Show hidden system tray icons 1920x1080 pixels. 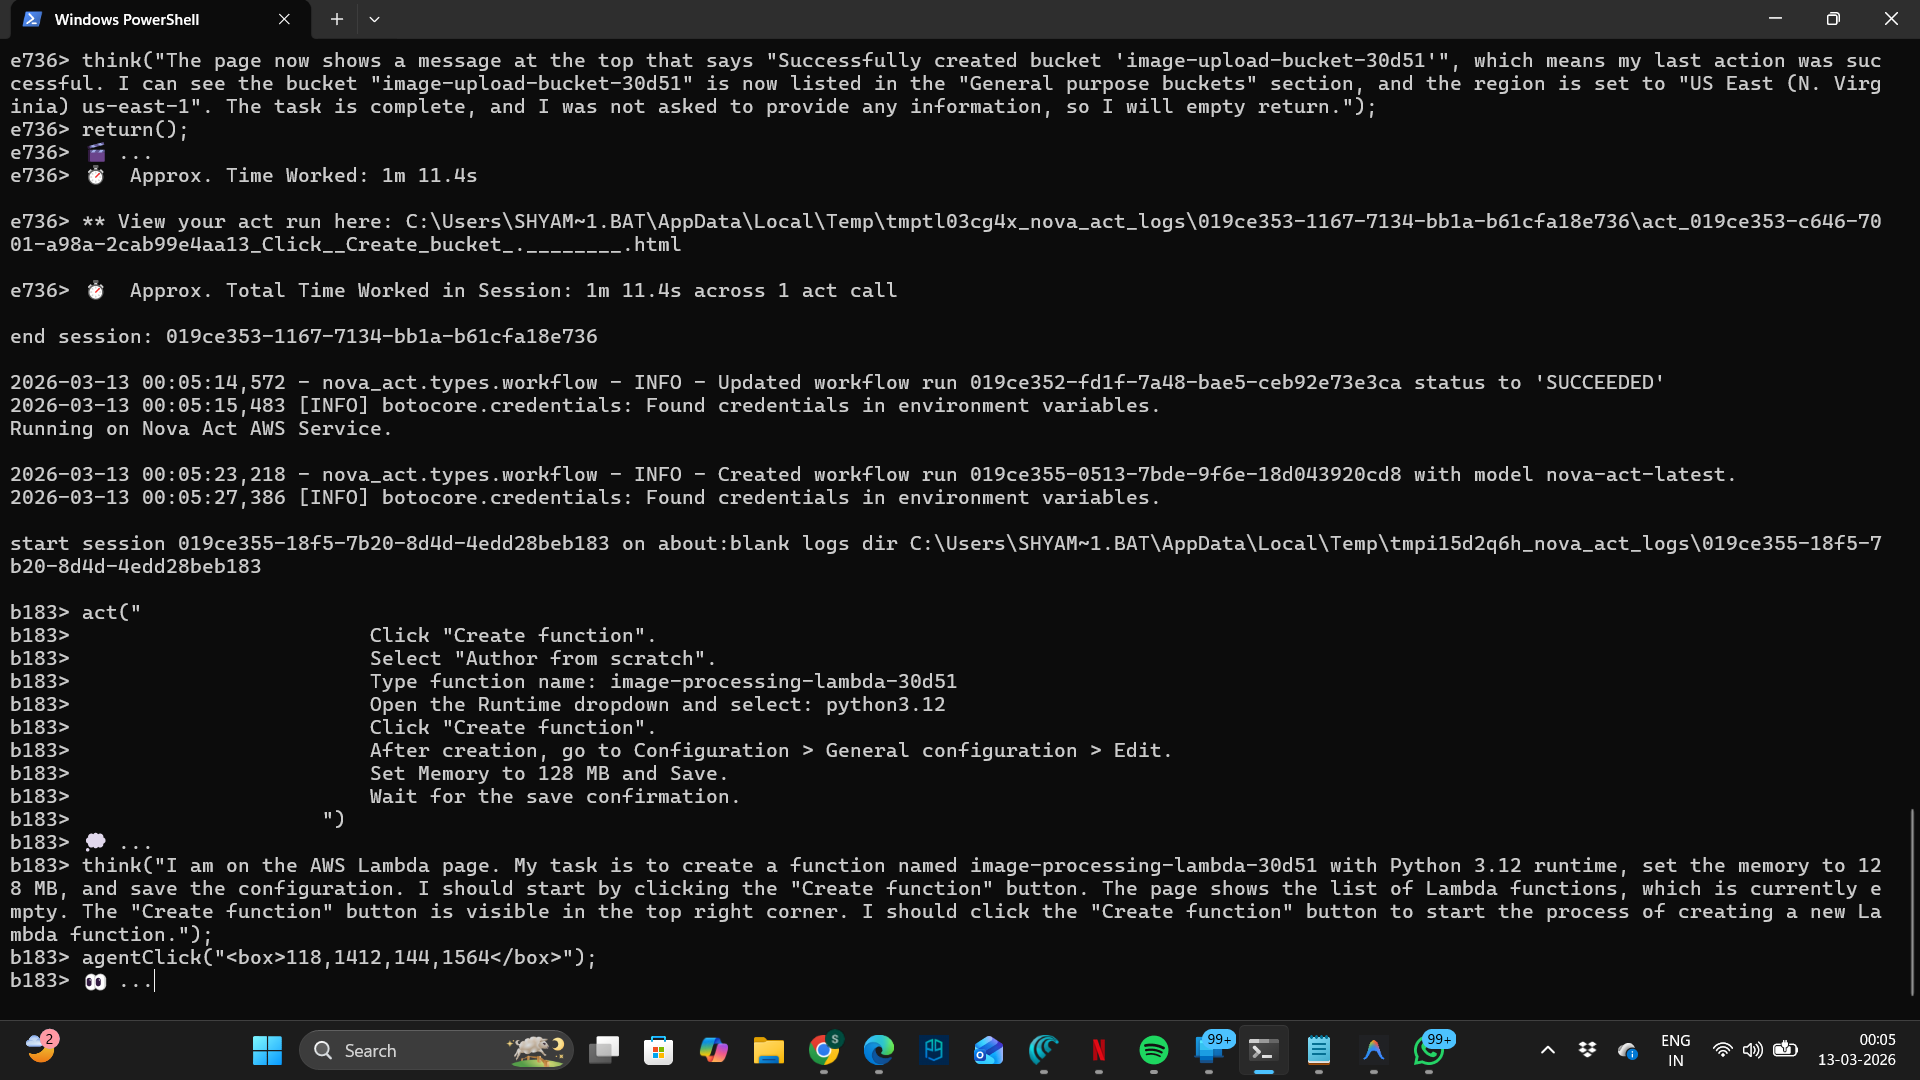point(1547,1050)
